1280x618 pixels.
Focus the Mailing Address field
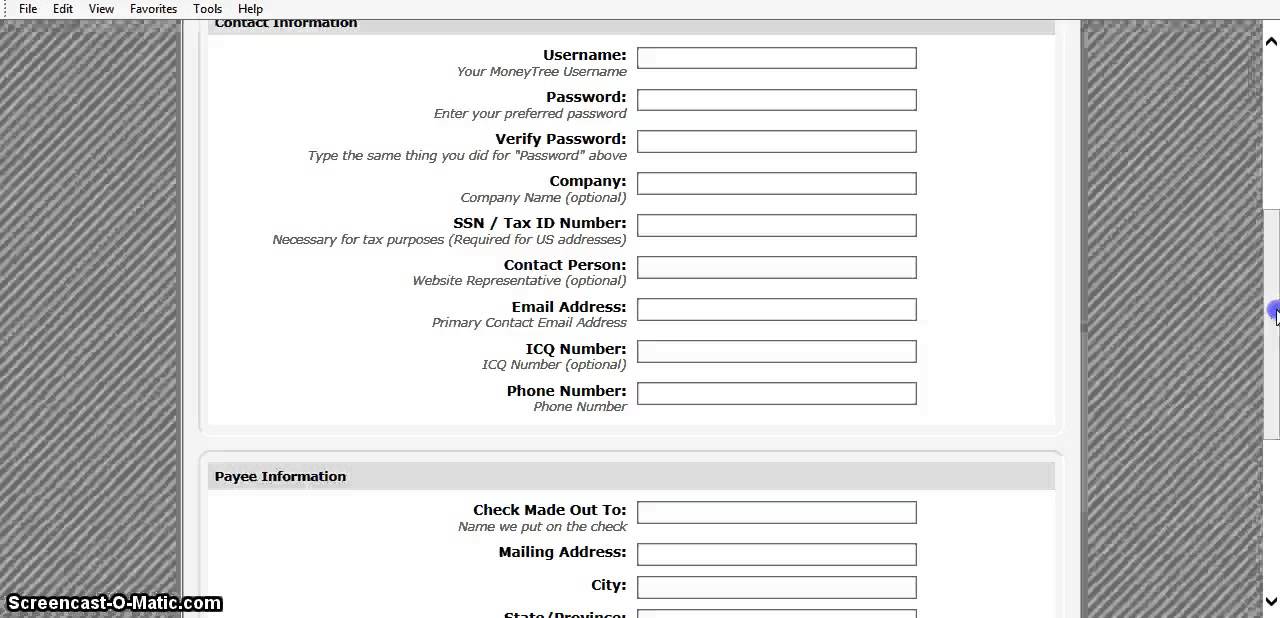777,555
